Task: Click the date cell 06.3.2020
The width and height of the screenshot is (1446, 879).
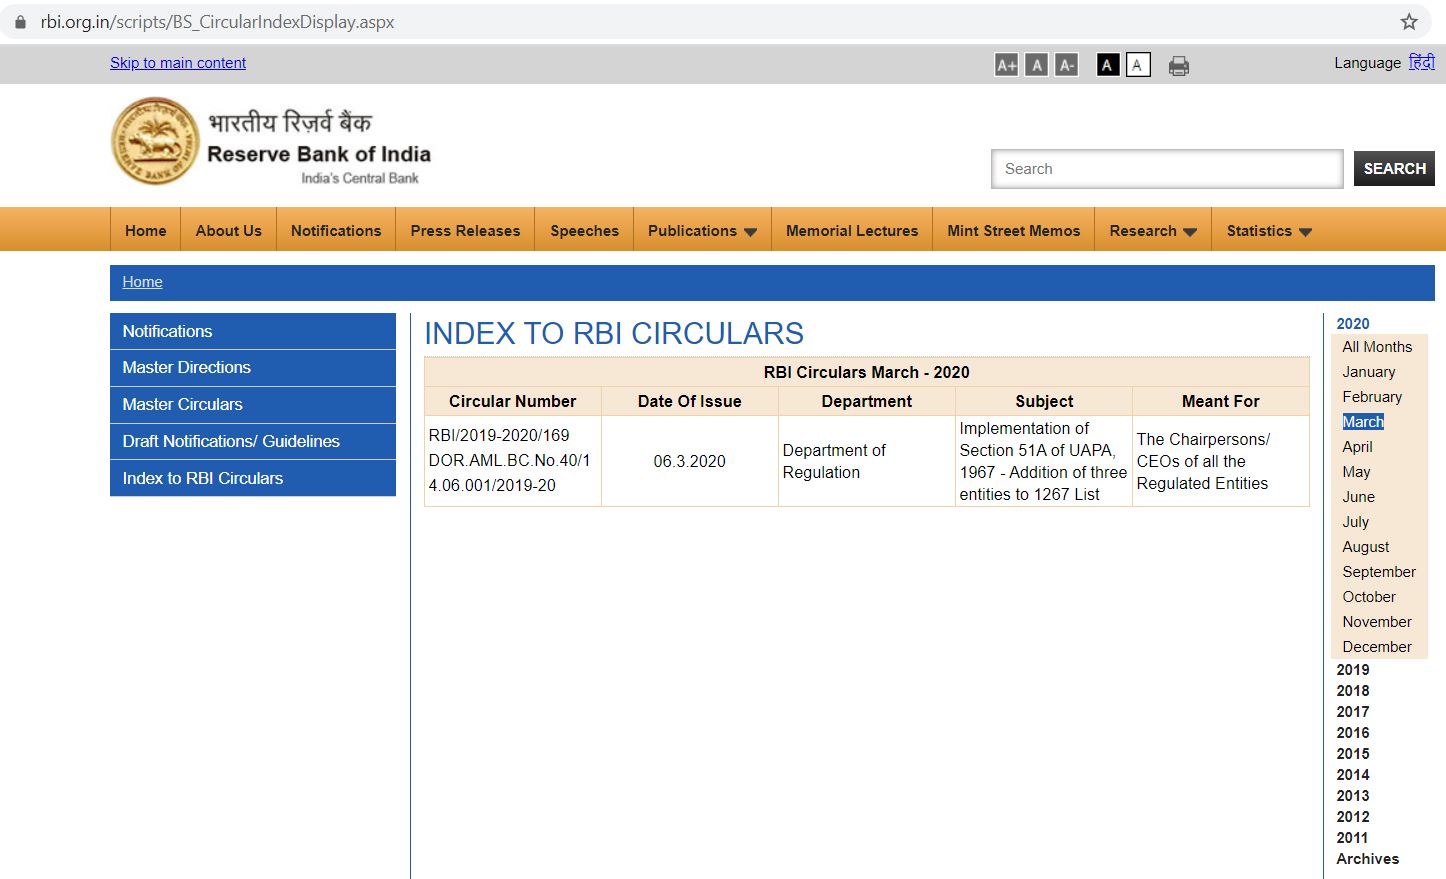Action: pos(690,461)
